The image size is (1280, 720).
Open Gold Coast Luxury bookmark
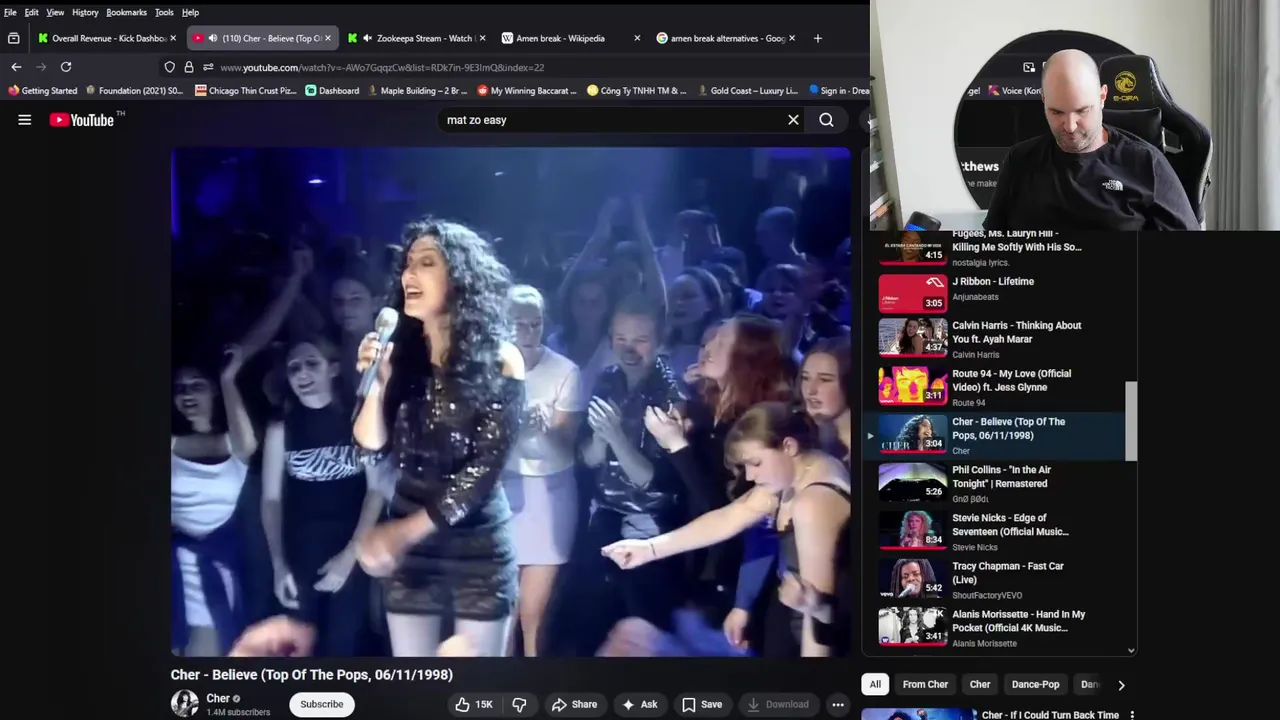click(747, 91)
